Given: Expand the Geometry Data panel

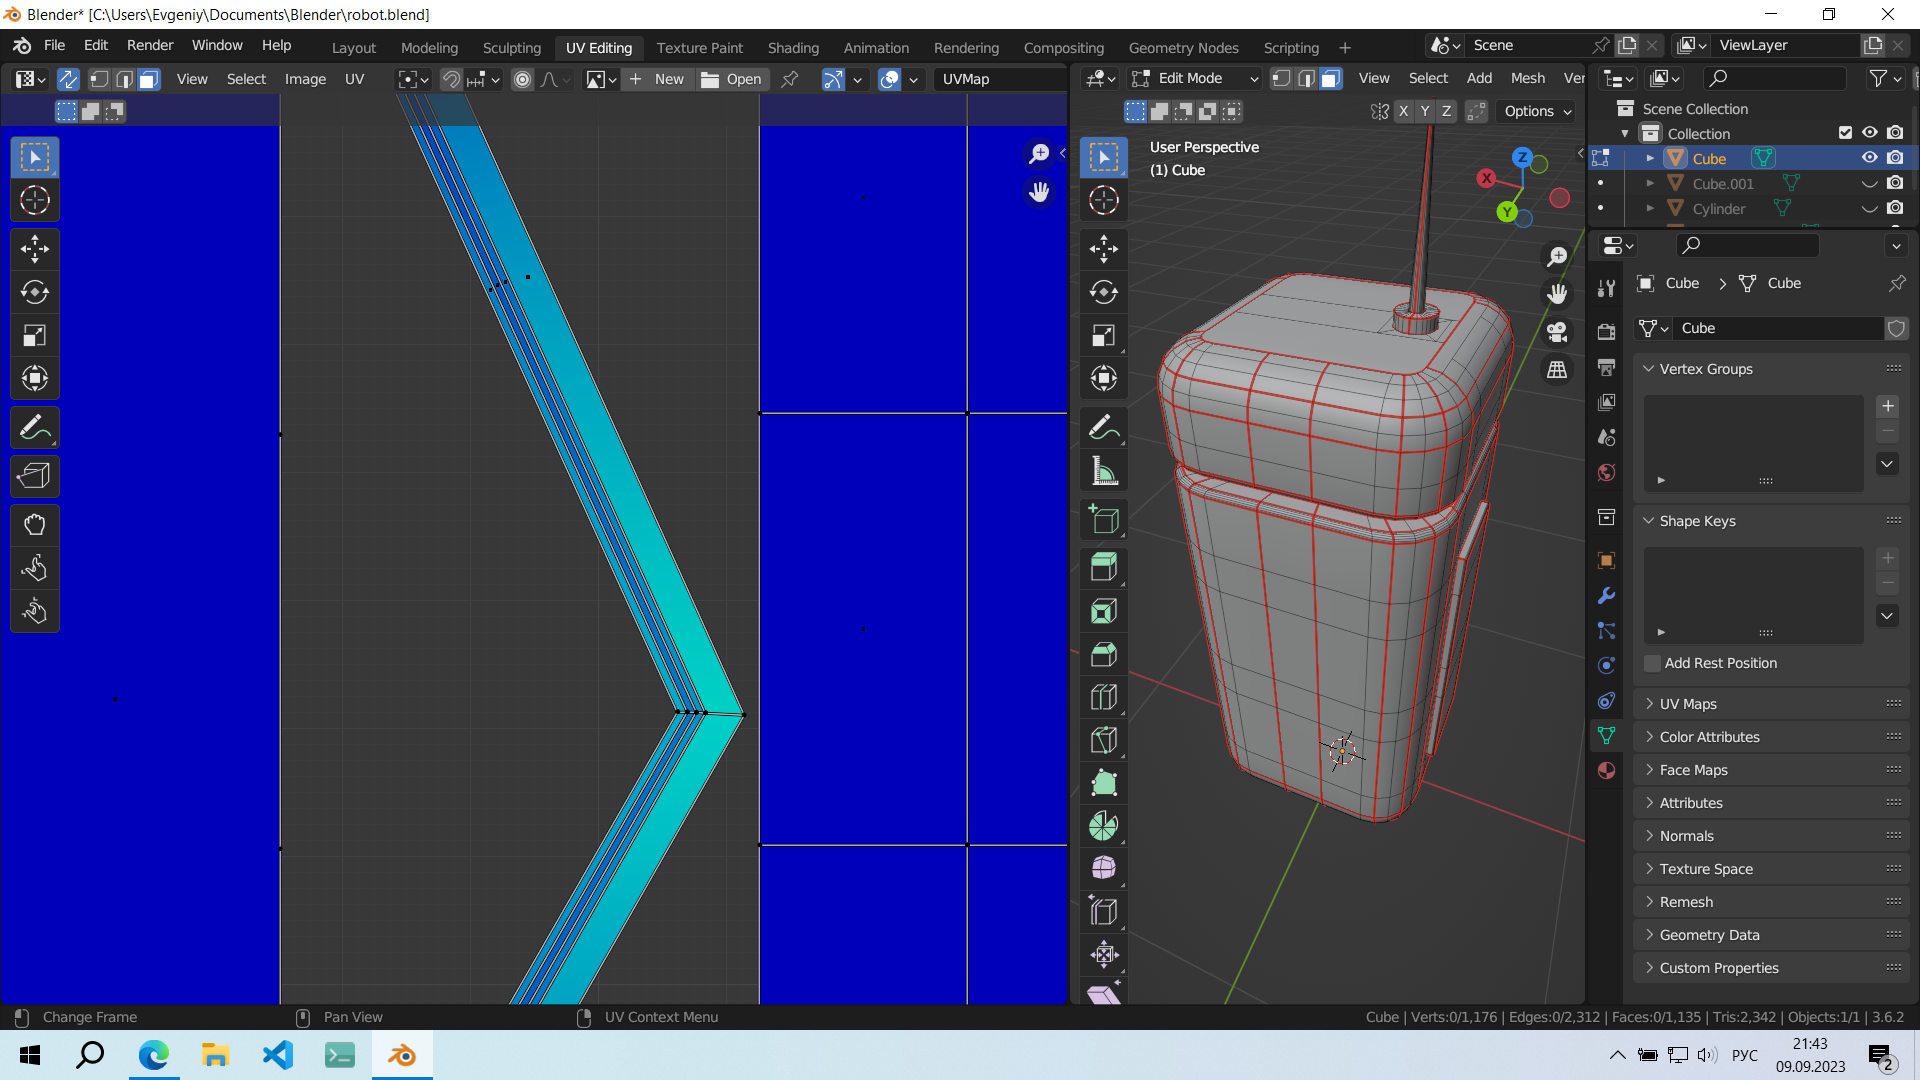Looking at the screenshot, I should pyautogui.click(x=1709, y=935).
